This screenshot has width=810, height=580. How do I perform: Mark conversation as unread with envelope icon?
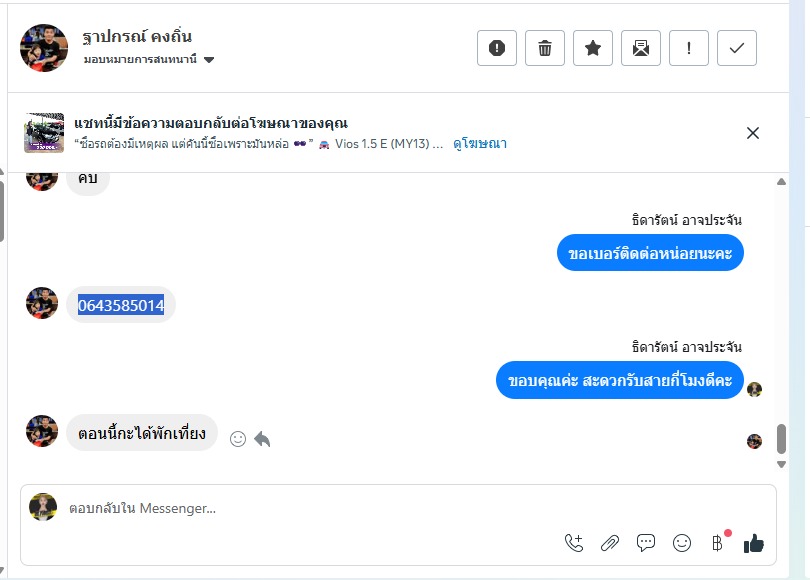[x=641, y=48]
